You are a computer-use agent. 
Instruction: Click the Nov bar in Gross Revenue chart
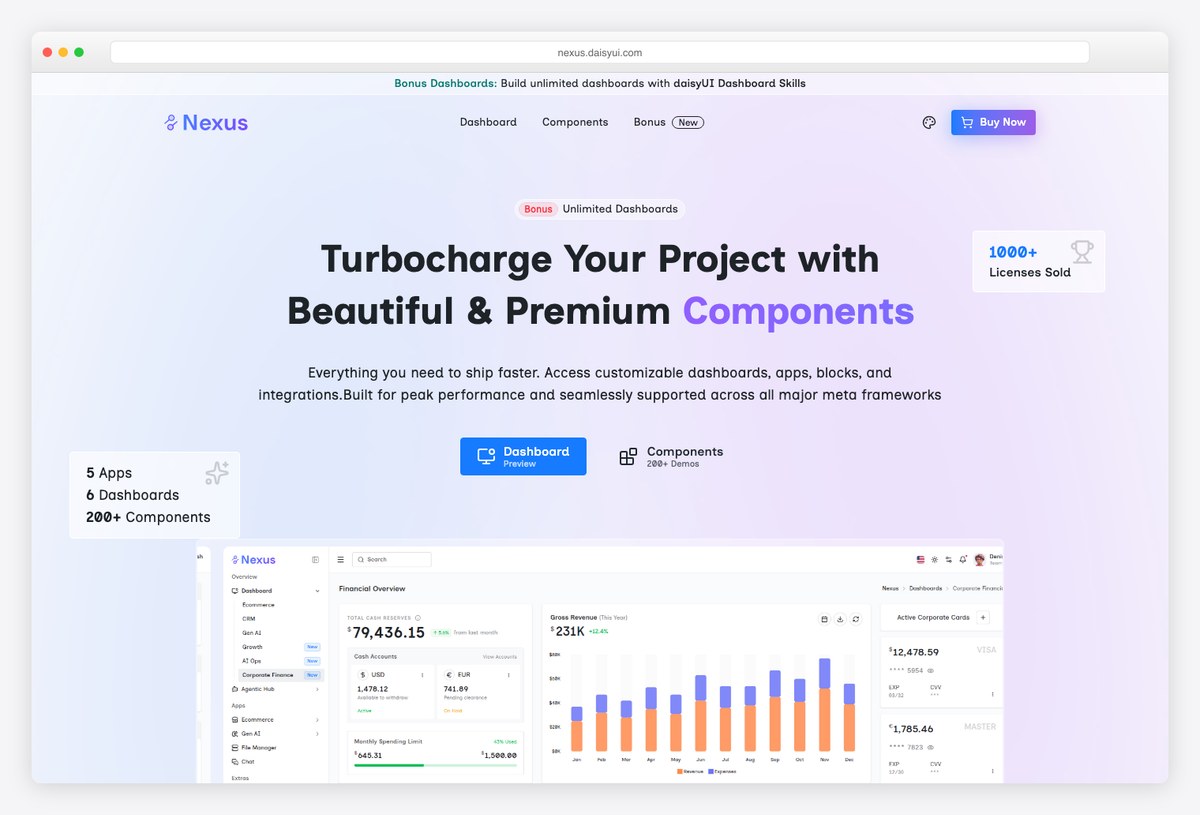pyautogui.click(x=824, y=705)
